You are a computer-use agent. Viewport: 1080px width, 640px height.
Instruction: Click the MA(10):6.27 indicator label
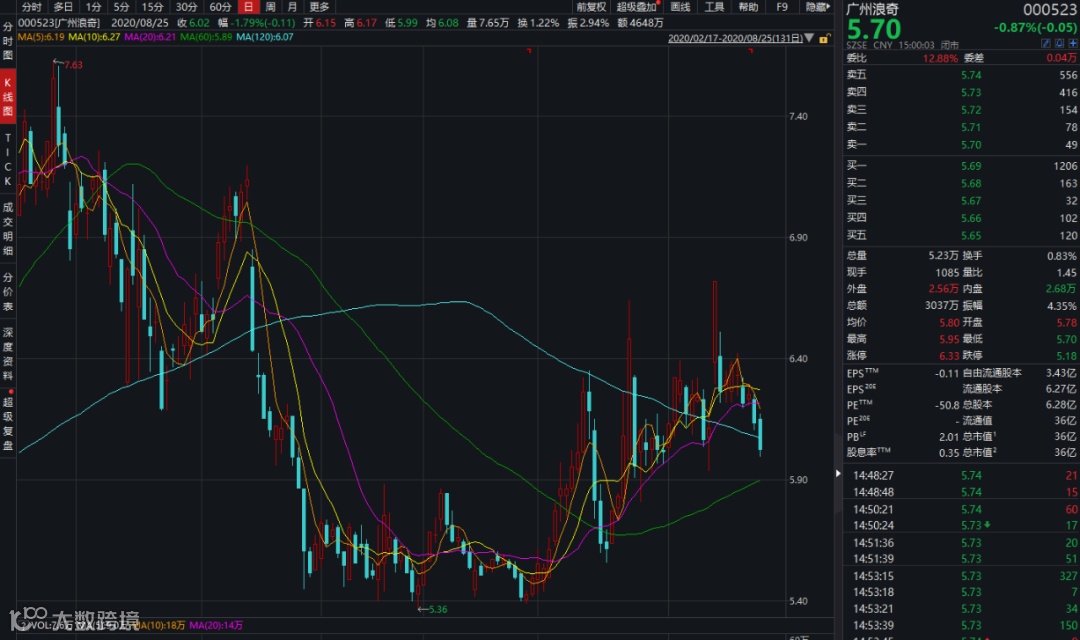(x=94, y=37)
